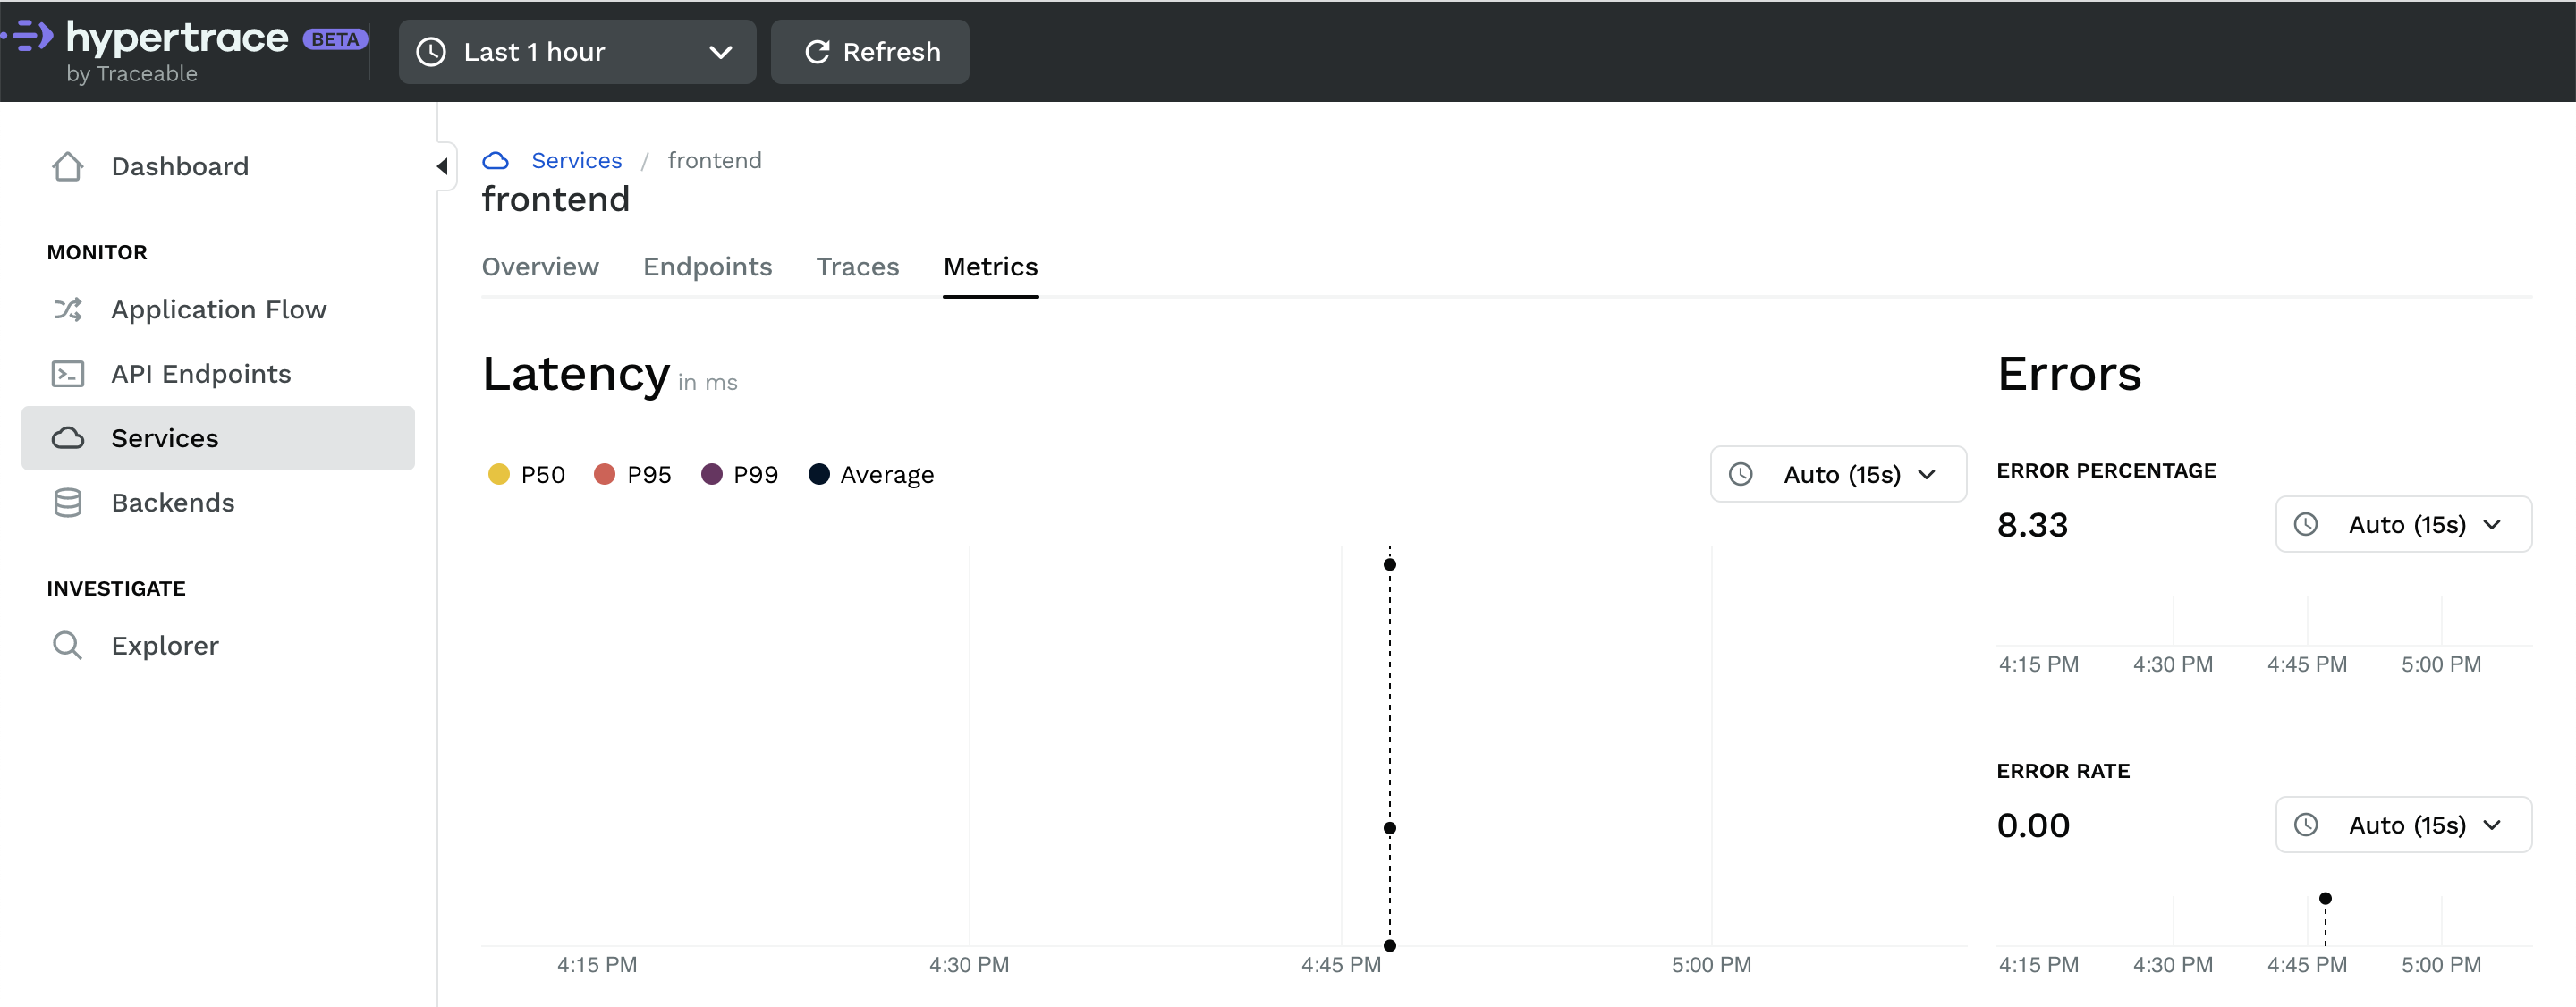Click the frontend breadcrumb text
Screen dimensions: 2576x1007
pyautogui.click(x=714, y=160)
